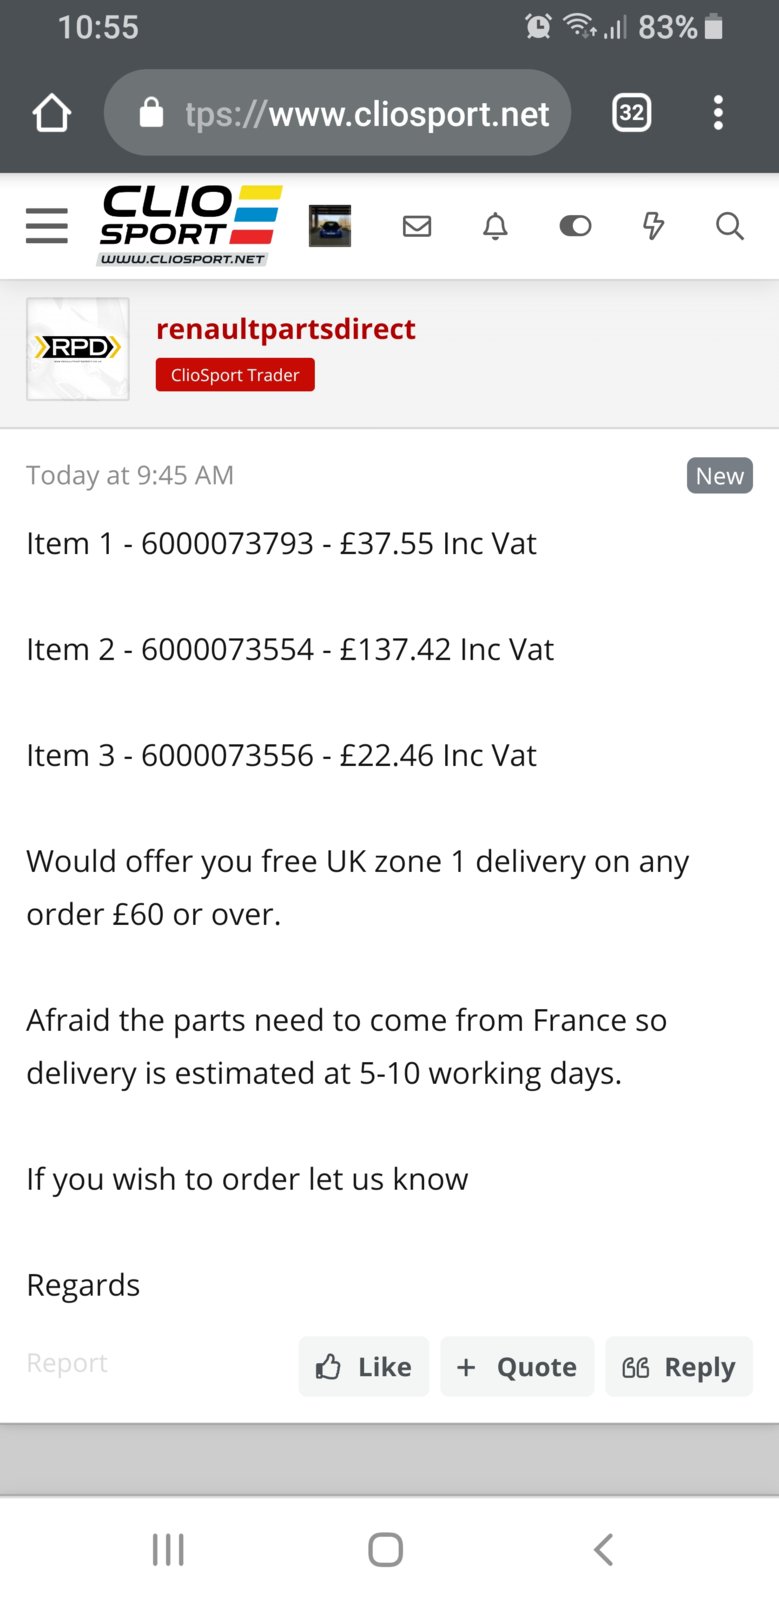Open your profile avatar thumbnail
779x1600 pixels.
pyautogui.click(x=330, y=226)
